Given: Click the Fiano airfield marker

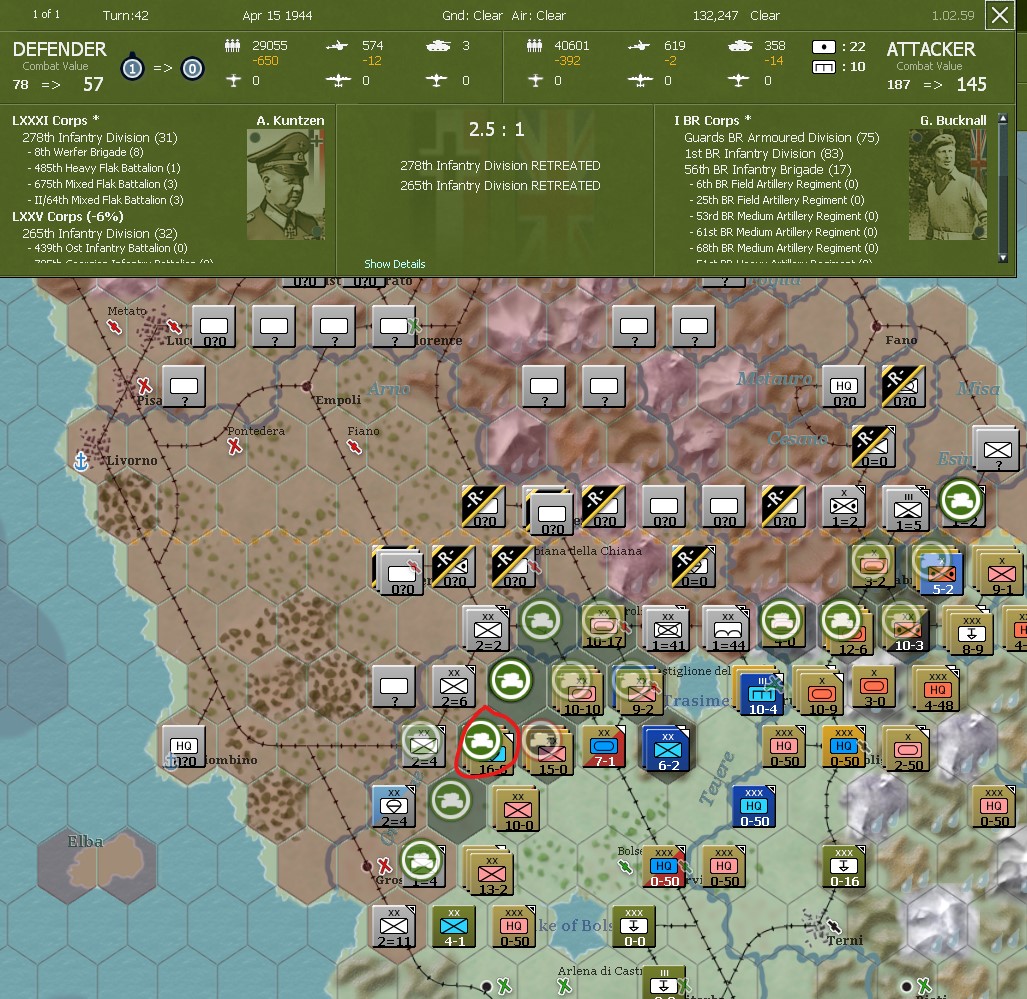Looking at the screenshot, I should (x=354, y=447).
